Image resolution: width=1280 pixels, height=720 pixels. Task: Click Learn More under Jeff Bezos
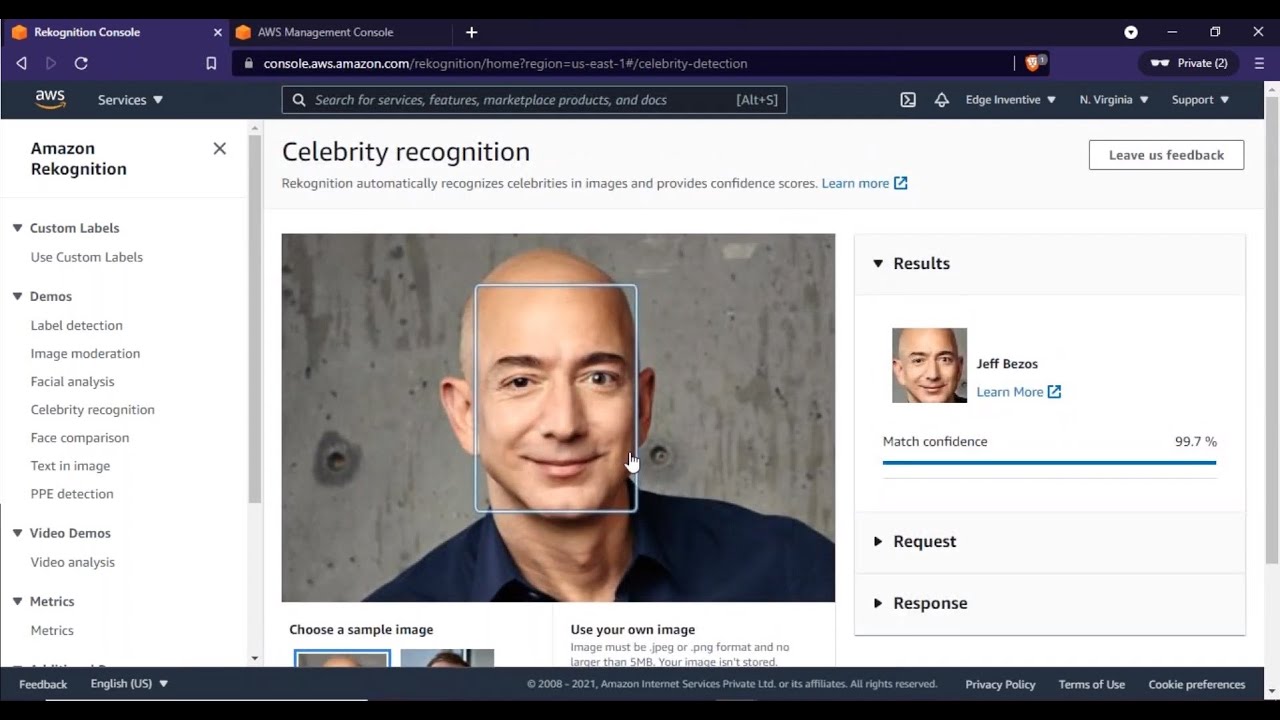pyautogui.click(x=1010, y=392)
